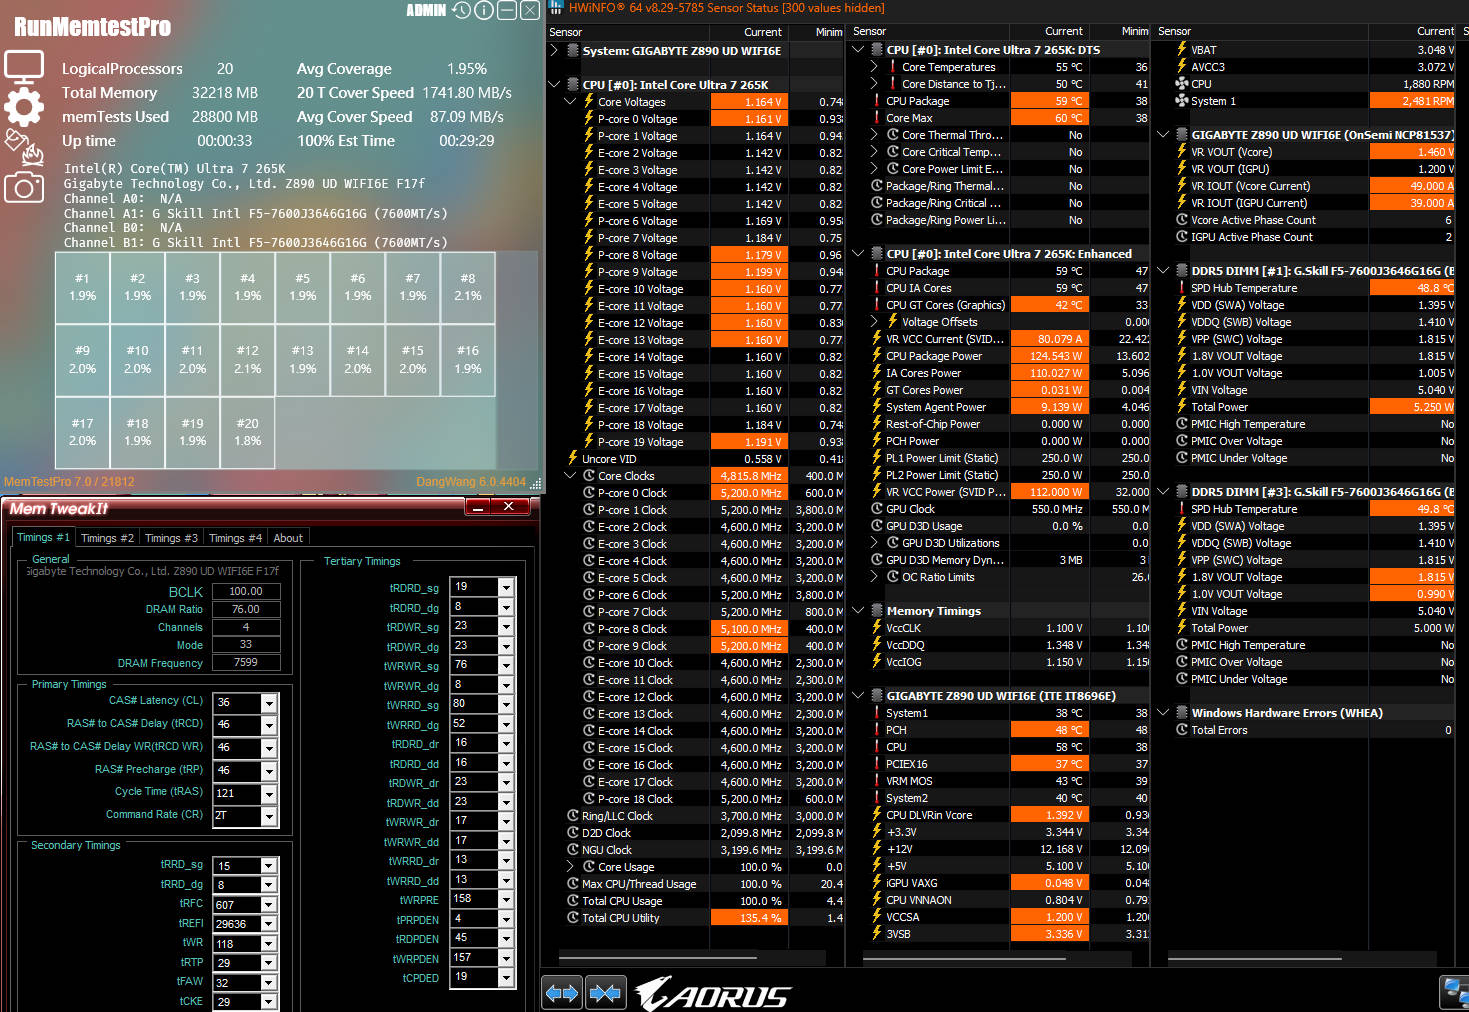Viewport: 1469px width, 1012px height.
Task: Click HWiNFO shrink columns arrows button
Action: pyautogui.click(x=604, y=993)
